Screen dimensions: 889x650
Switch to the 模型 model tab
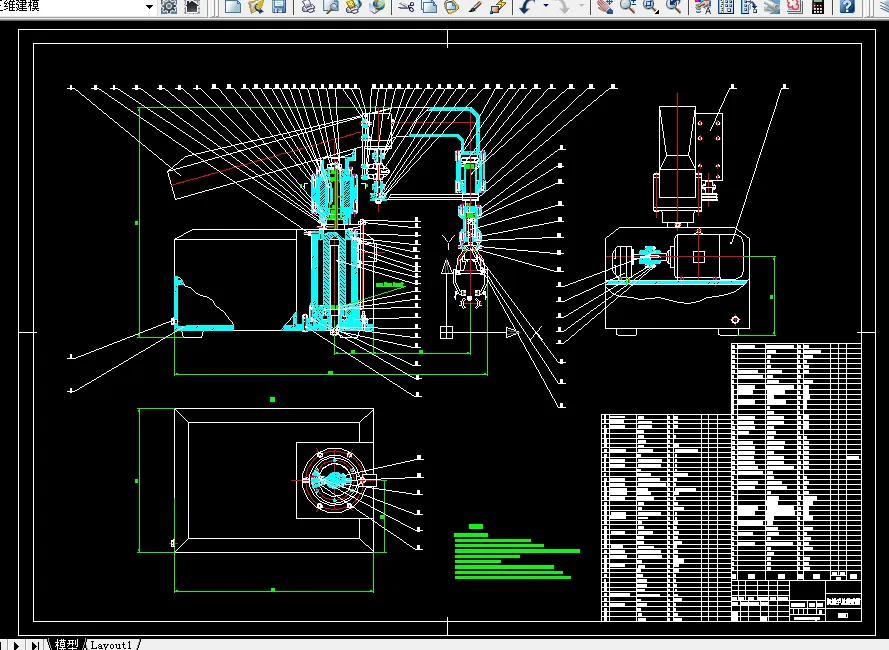pyautogui.click(x=66, y=644)
